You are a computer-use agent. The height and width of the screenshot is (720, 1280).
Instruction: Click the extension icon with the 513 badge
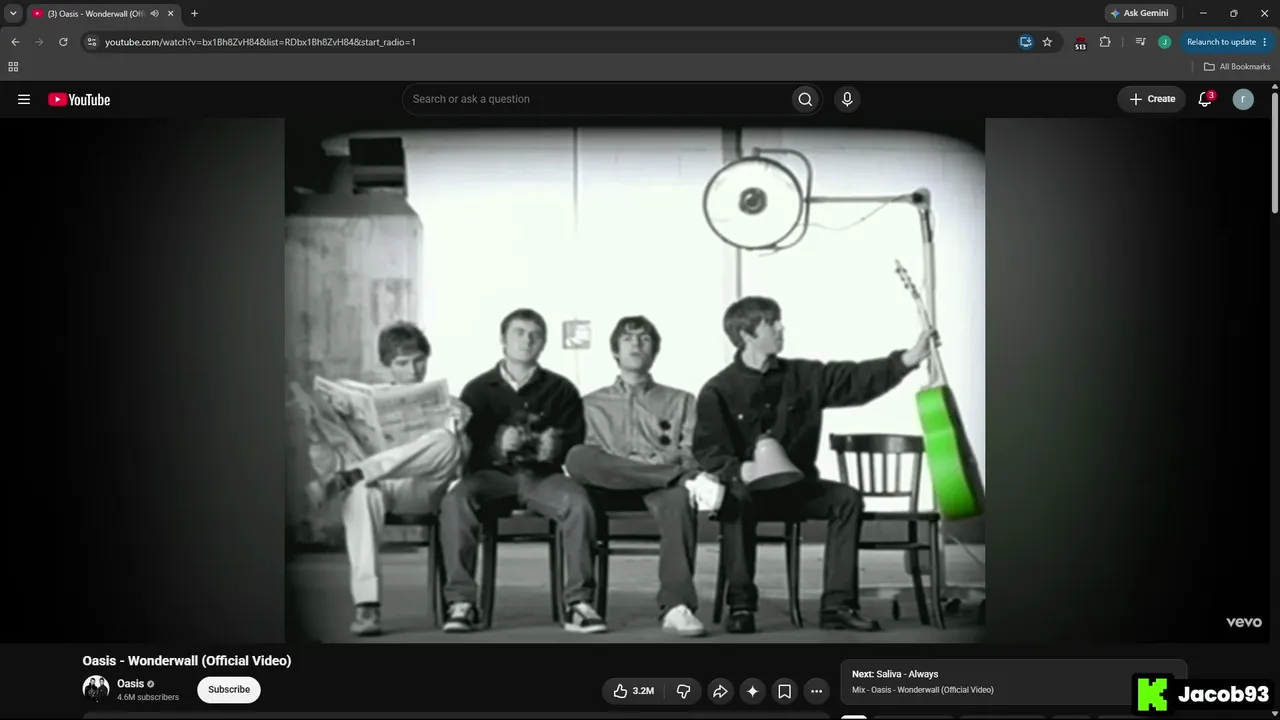(1080, 43)
